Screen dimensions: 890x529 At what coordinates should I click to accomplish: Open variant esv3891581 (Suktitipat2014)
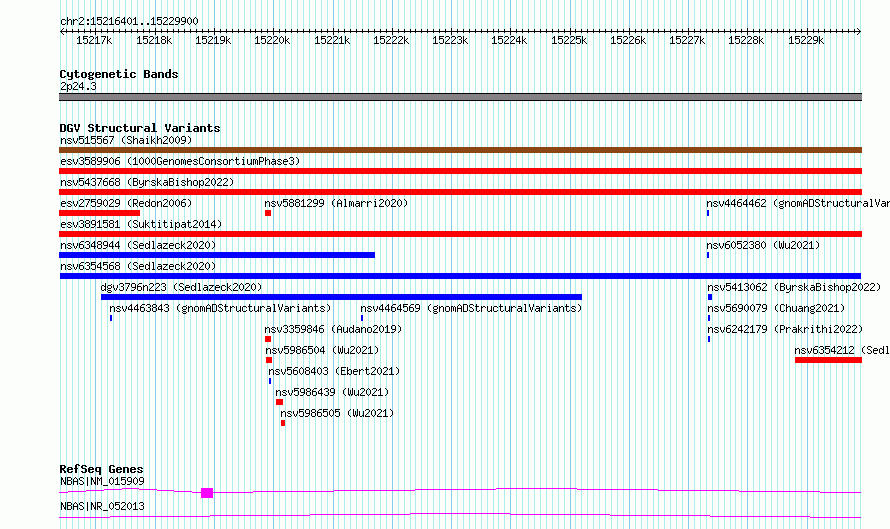[460, 234]
